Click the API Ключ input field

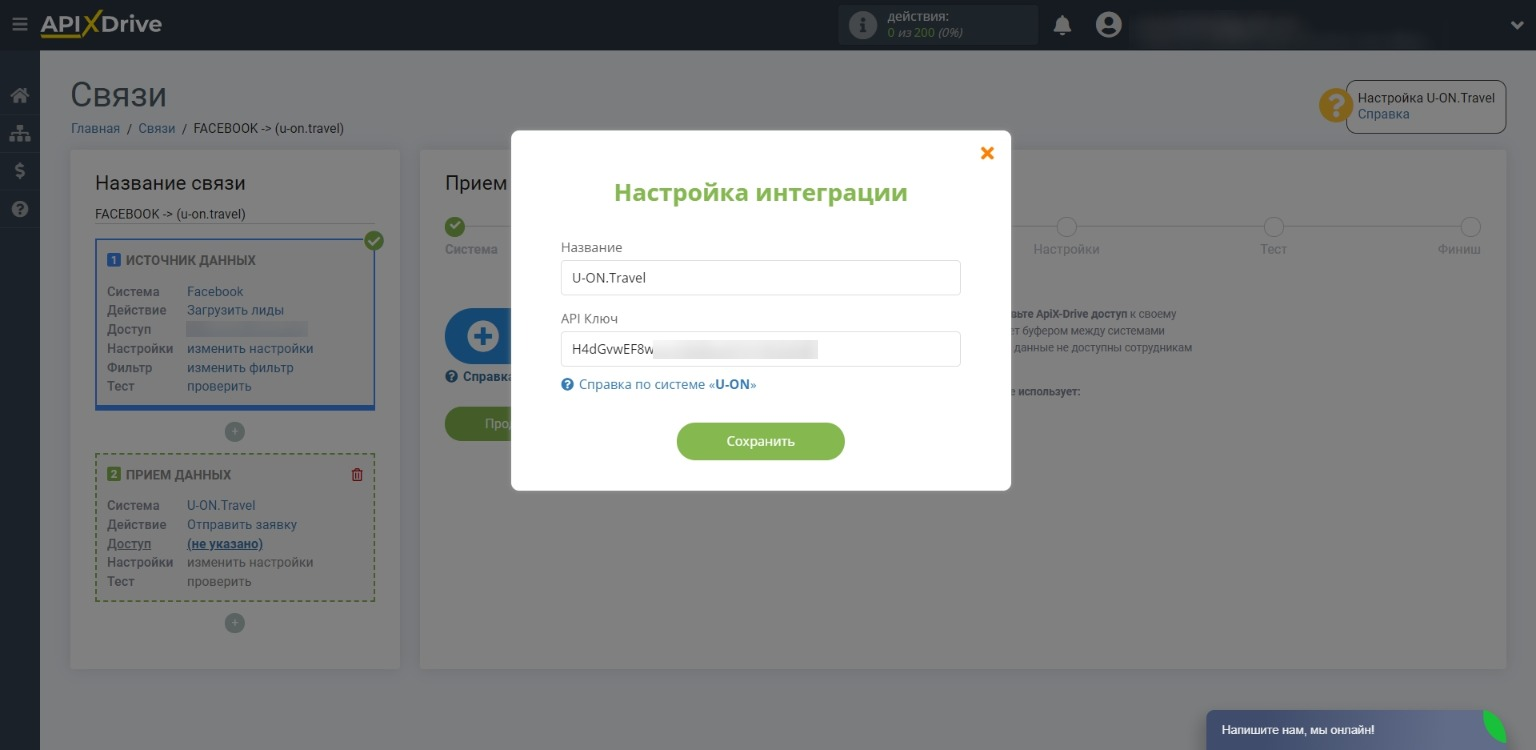[x=761, y=349]
